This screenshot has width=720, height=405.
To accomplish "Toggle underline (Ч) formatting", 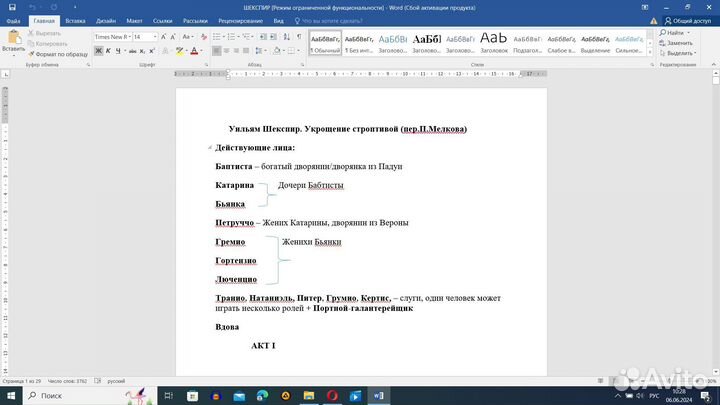I will (x=118, y=51).
